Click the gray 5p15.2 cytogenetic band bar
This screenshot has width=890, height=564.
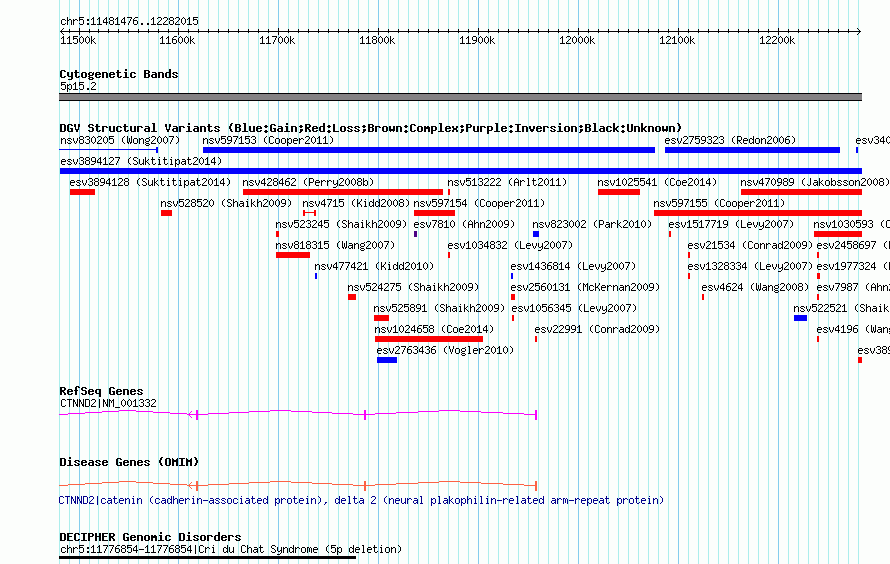pyautogui.click(x=460, y=97)
